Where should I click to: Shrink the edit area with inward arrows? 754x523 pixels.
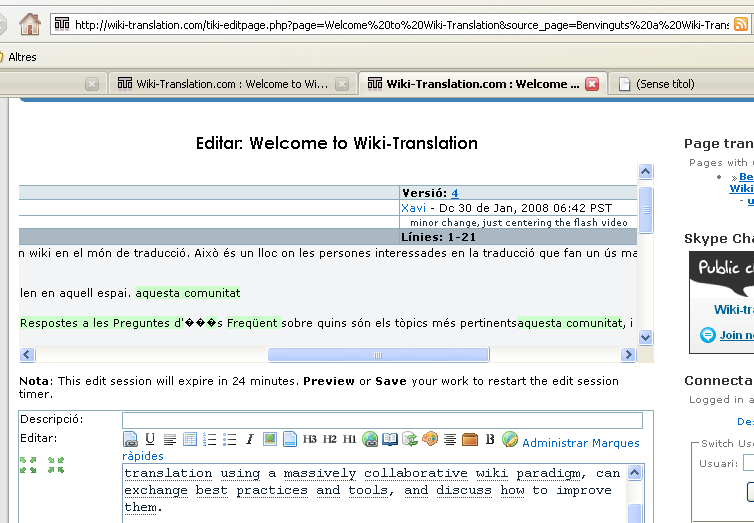click(x=56, y=465)
